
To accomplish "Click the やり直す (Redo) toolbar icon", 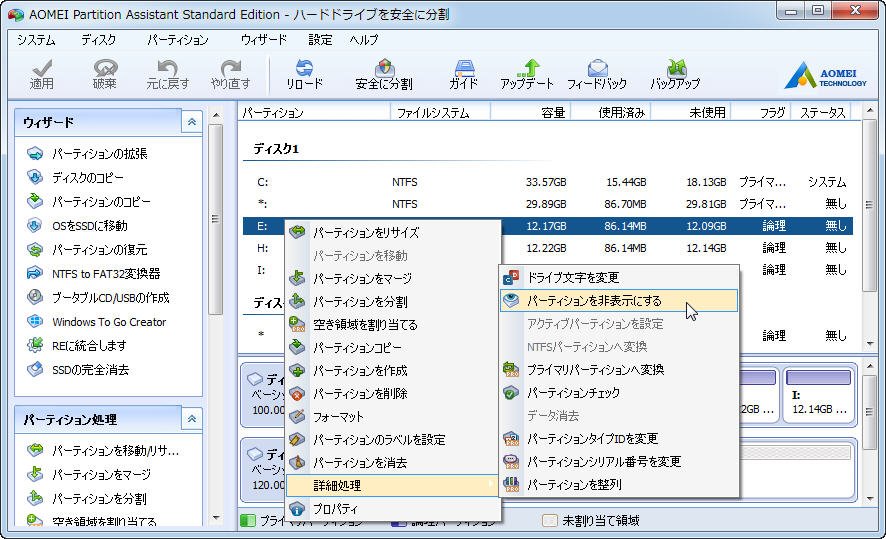I will click(231, 75).
